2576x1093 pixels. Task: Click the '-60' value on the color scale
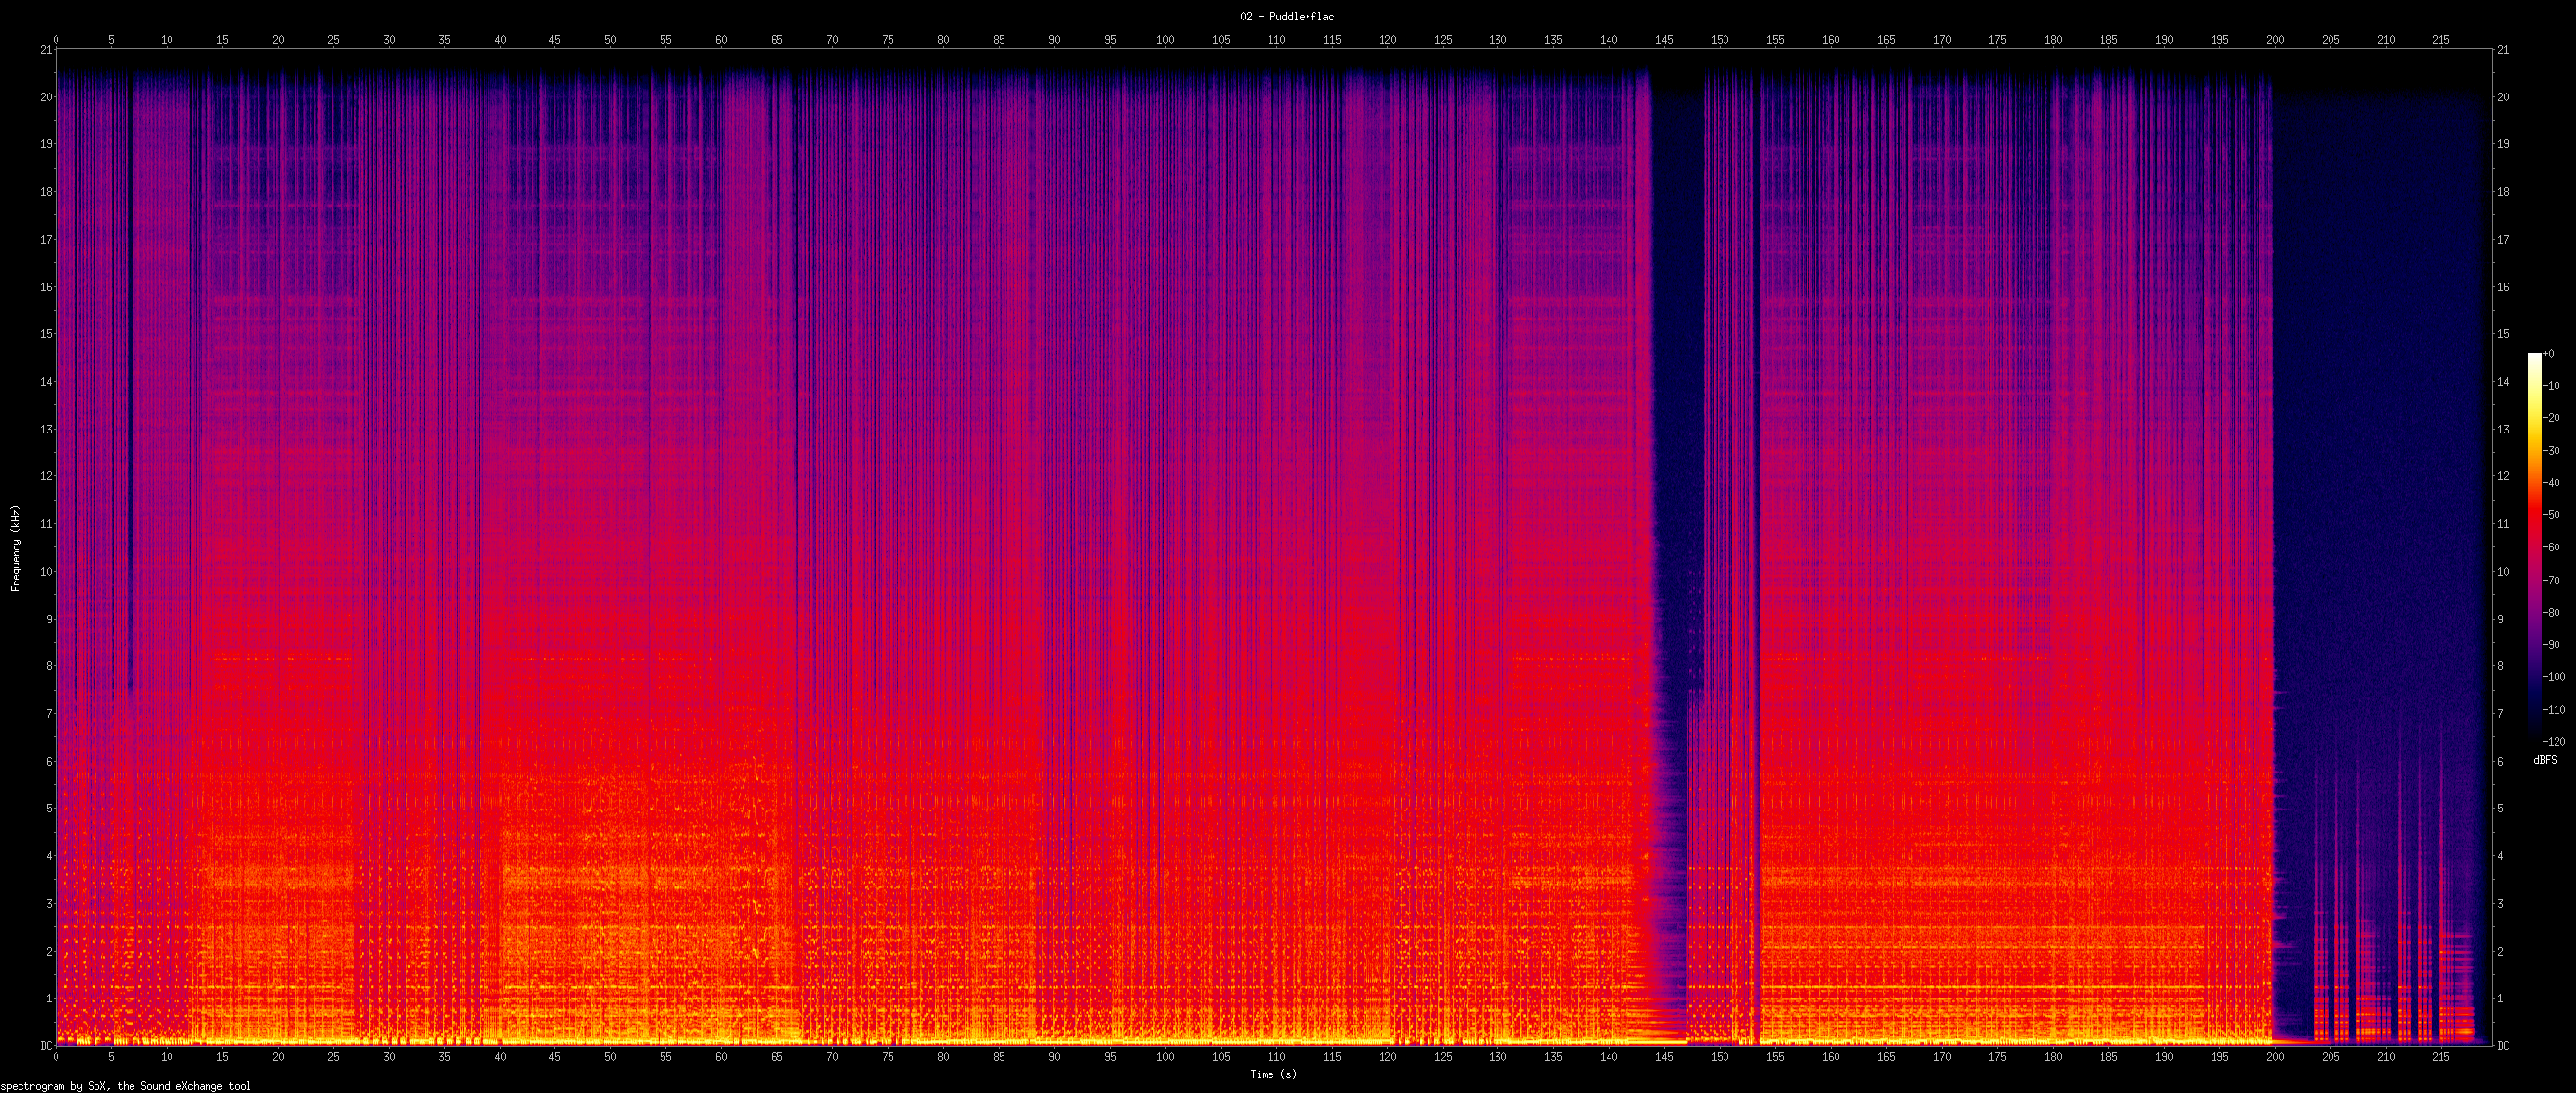coord(2552,548)
